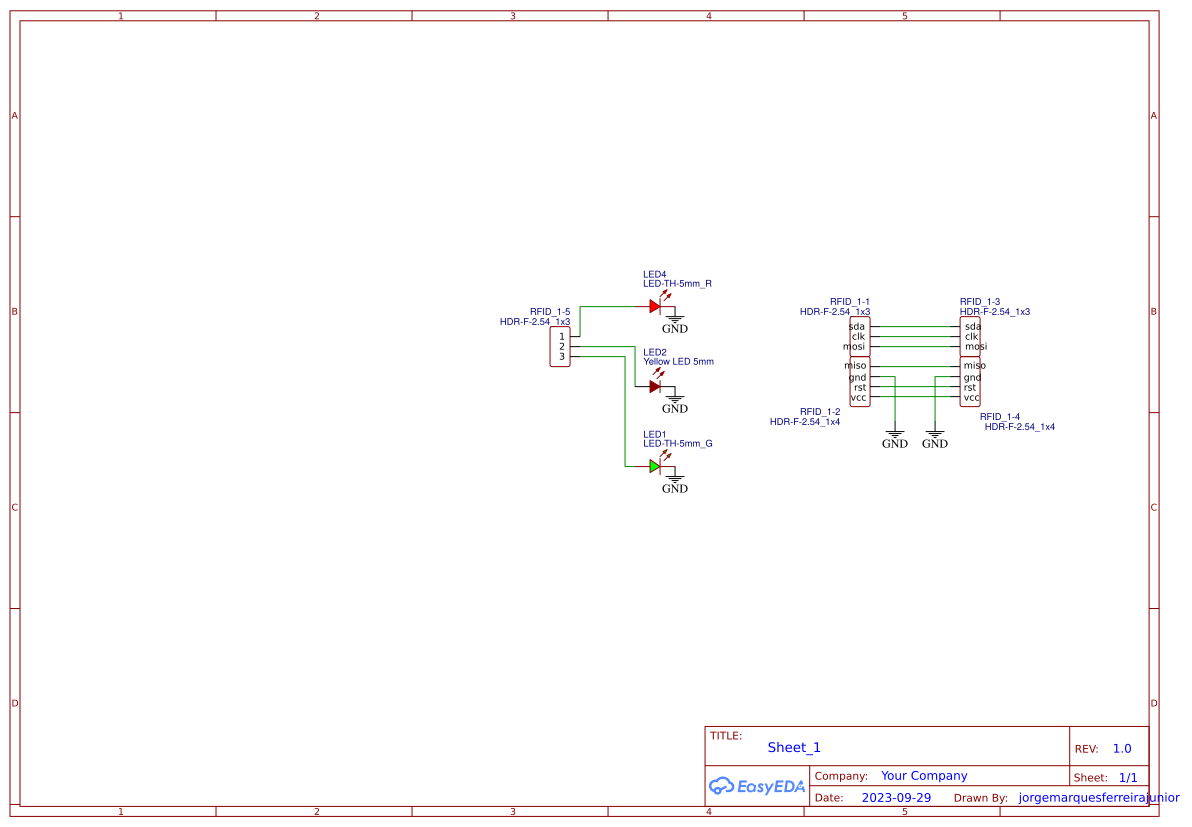Click the GND symbol below LED1

point(675,482)
